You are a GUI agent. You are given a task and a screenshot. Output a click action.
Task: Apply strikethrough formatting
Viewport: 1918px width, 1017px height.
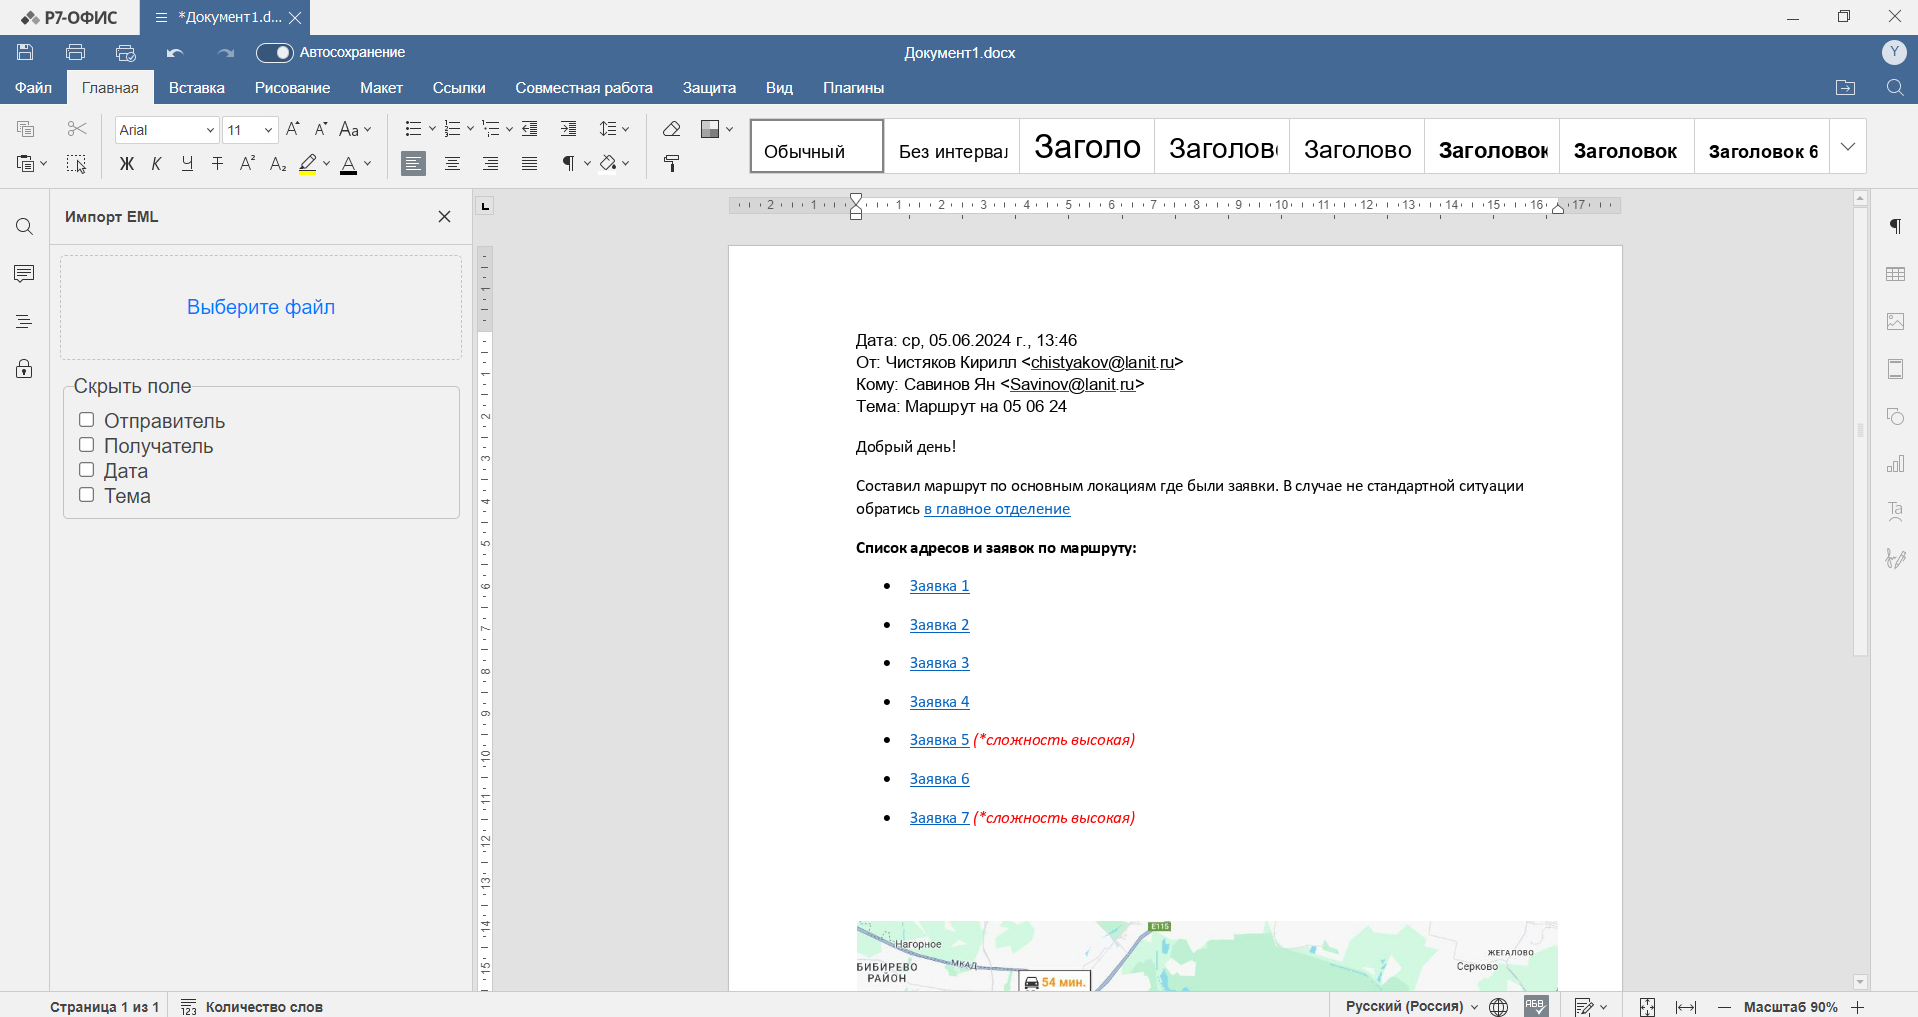(x=217, y=164)
